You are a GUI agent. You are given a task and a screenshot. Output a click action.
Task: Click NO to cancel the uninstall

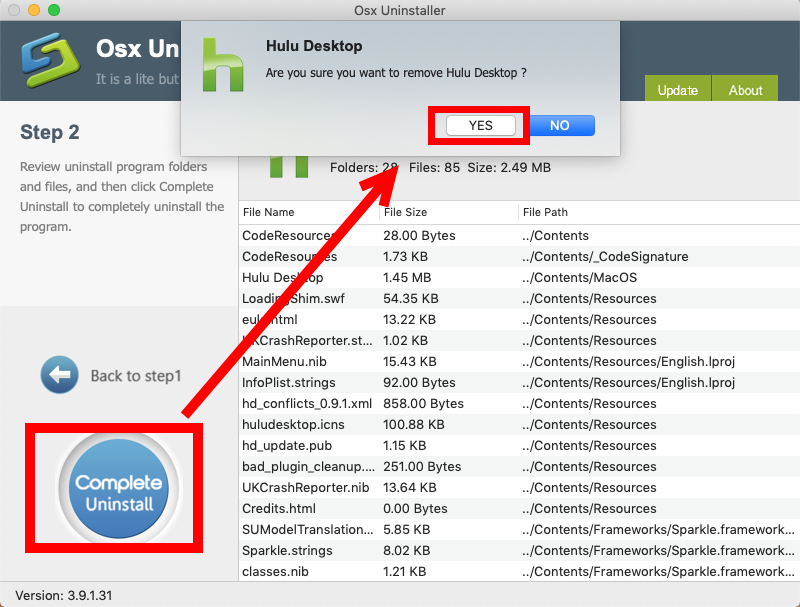(x=560, y=125)
